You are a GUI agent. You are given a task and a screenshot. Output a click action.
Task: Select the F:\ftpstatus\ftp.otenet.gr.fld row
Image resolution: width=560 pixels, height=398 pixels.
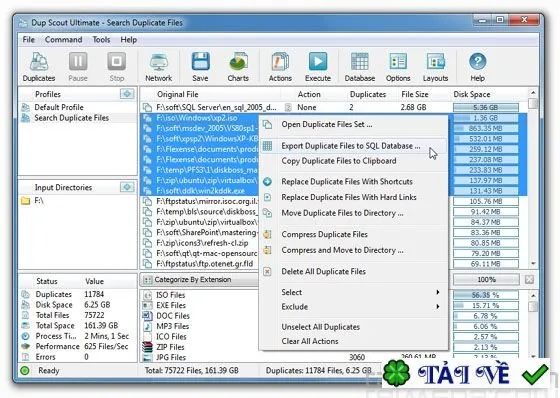(x=199, y=264)
